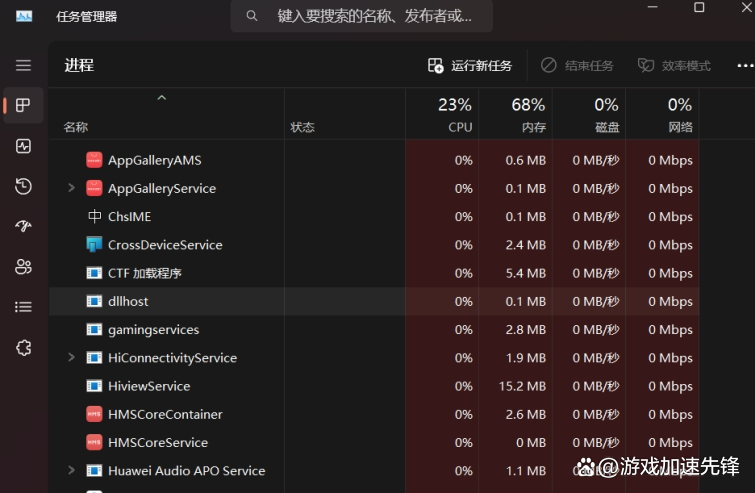Click the 2.4 MB memory value
Viewport: 755px width, 493px height.
pos(526,245)
